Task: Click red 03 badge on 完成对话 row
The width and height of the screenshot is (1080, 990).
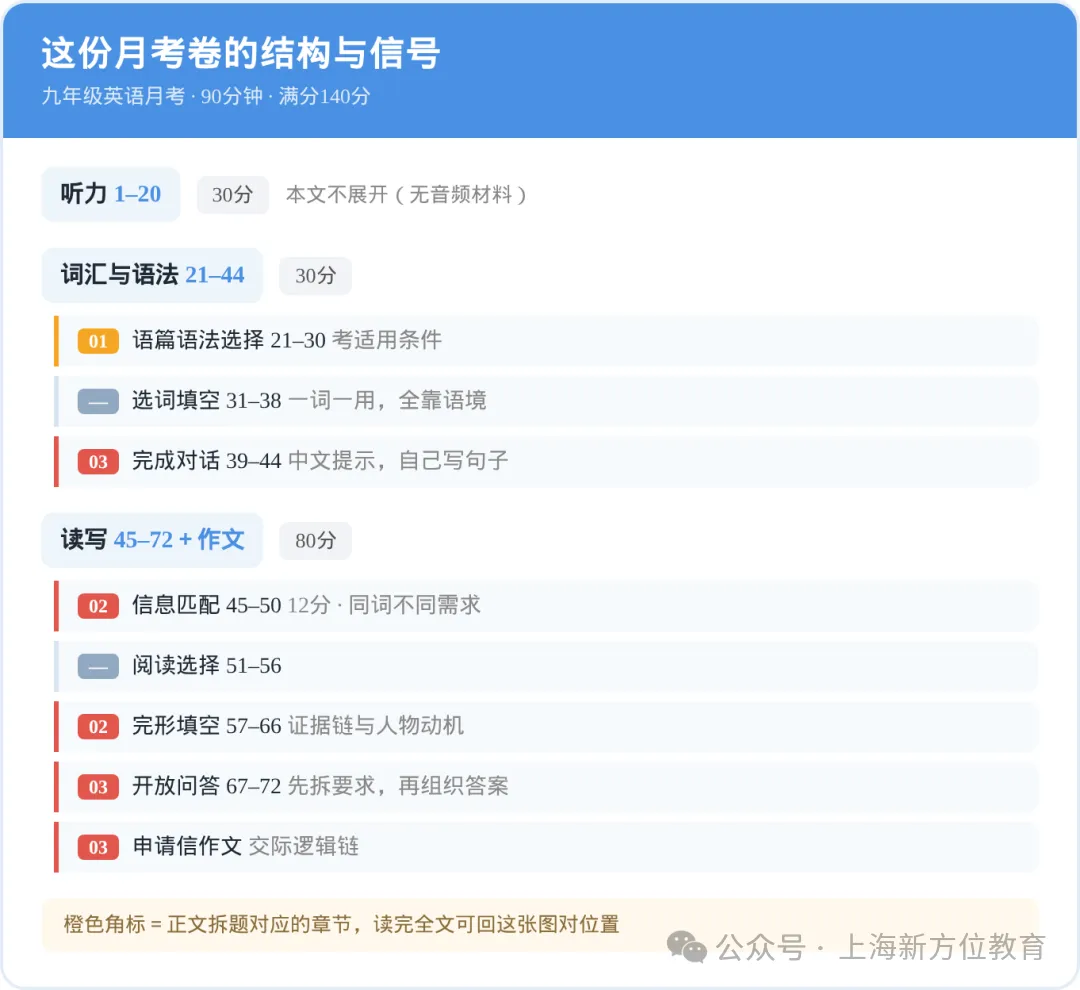Action: (x=98, y=462)
